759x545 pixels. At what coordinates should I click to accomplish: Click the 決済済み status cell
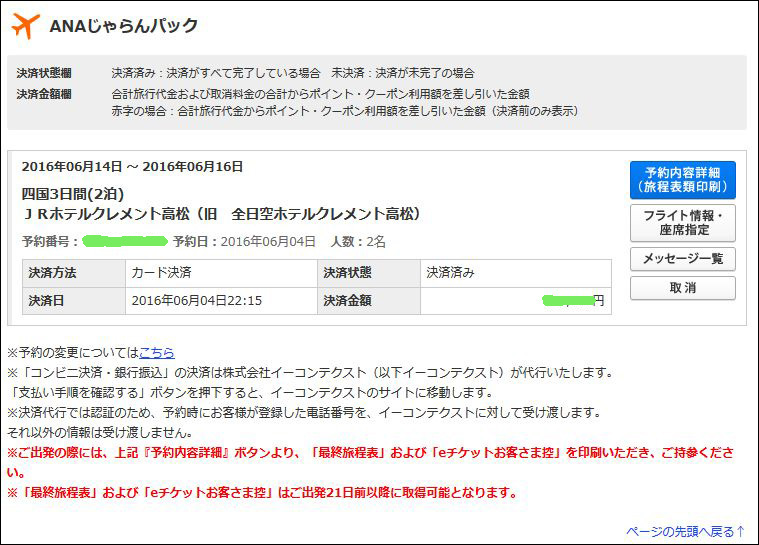pyautogui.click(x=516, y=273)
